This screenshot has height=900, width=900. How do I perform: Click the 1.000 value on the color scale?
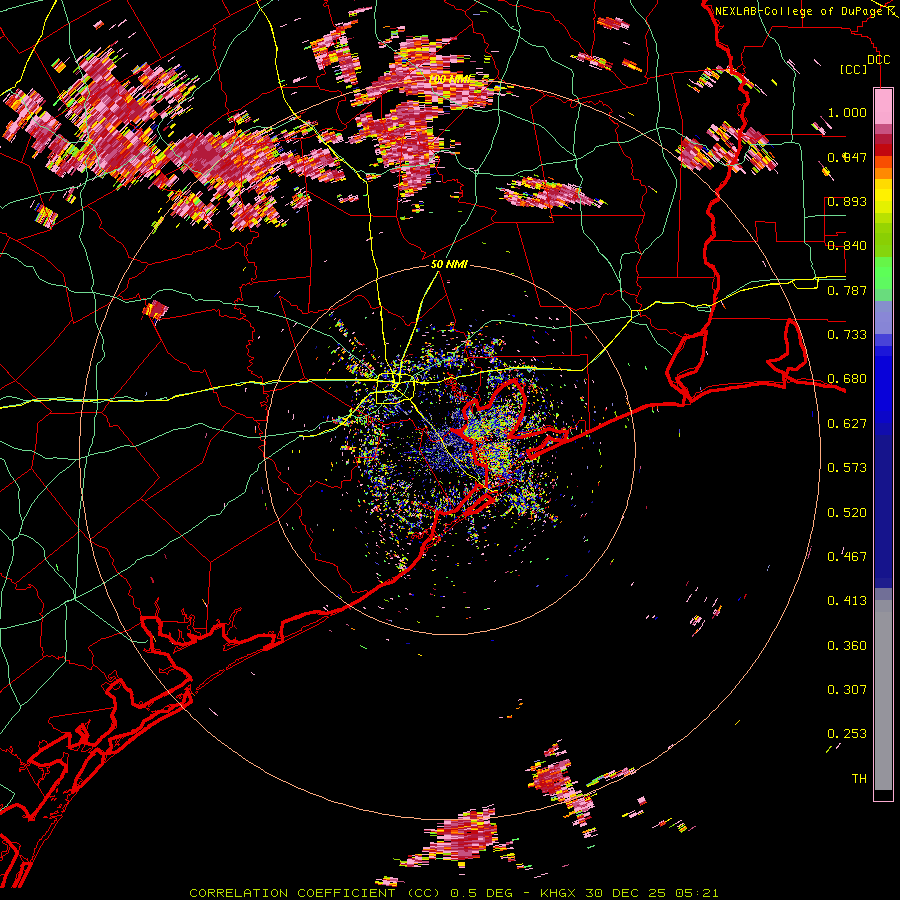847,112
